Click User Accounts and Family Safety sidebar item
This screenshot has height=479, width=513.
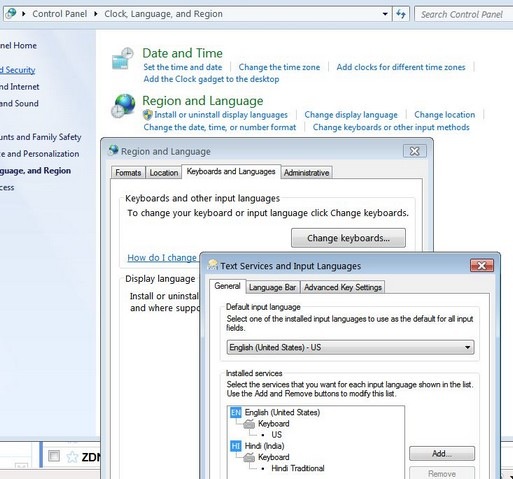pyautogui.click(x=41, y=137)
